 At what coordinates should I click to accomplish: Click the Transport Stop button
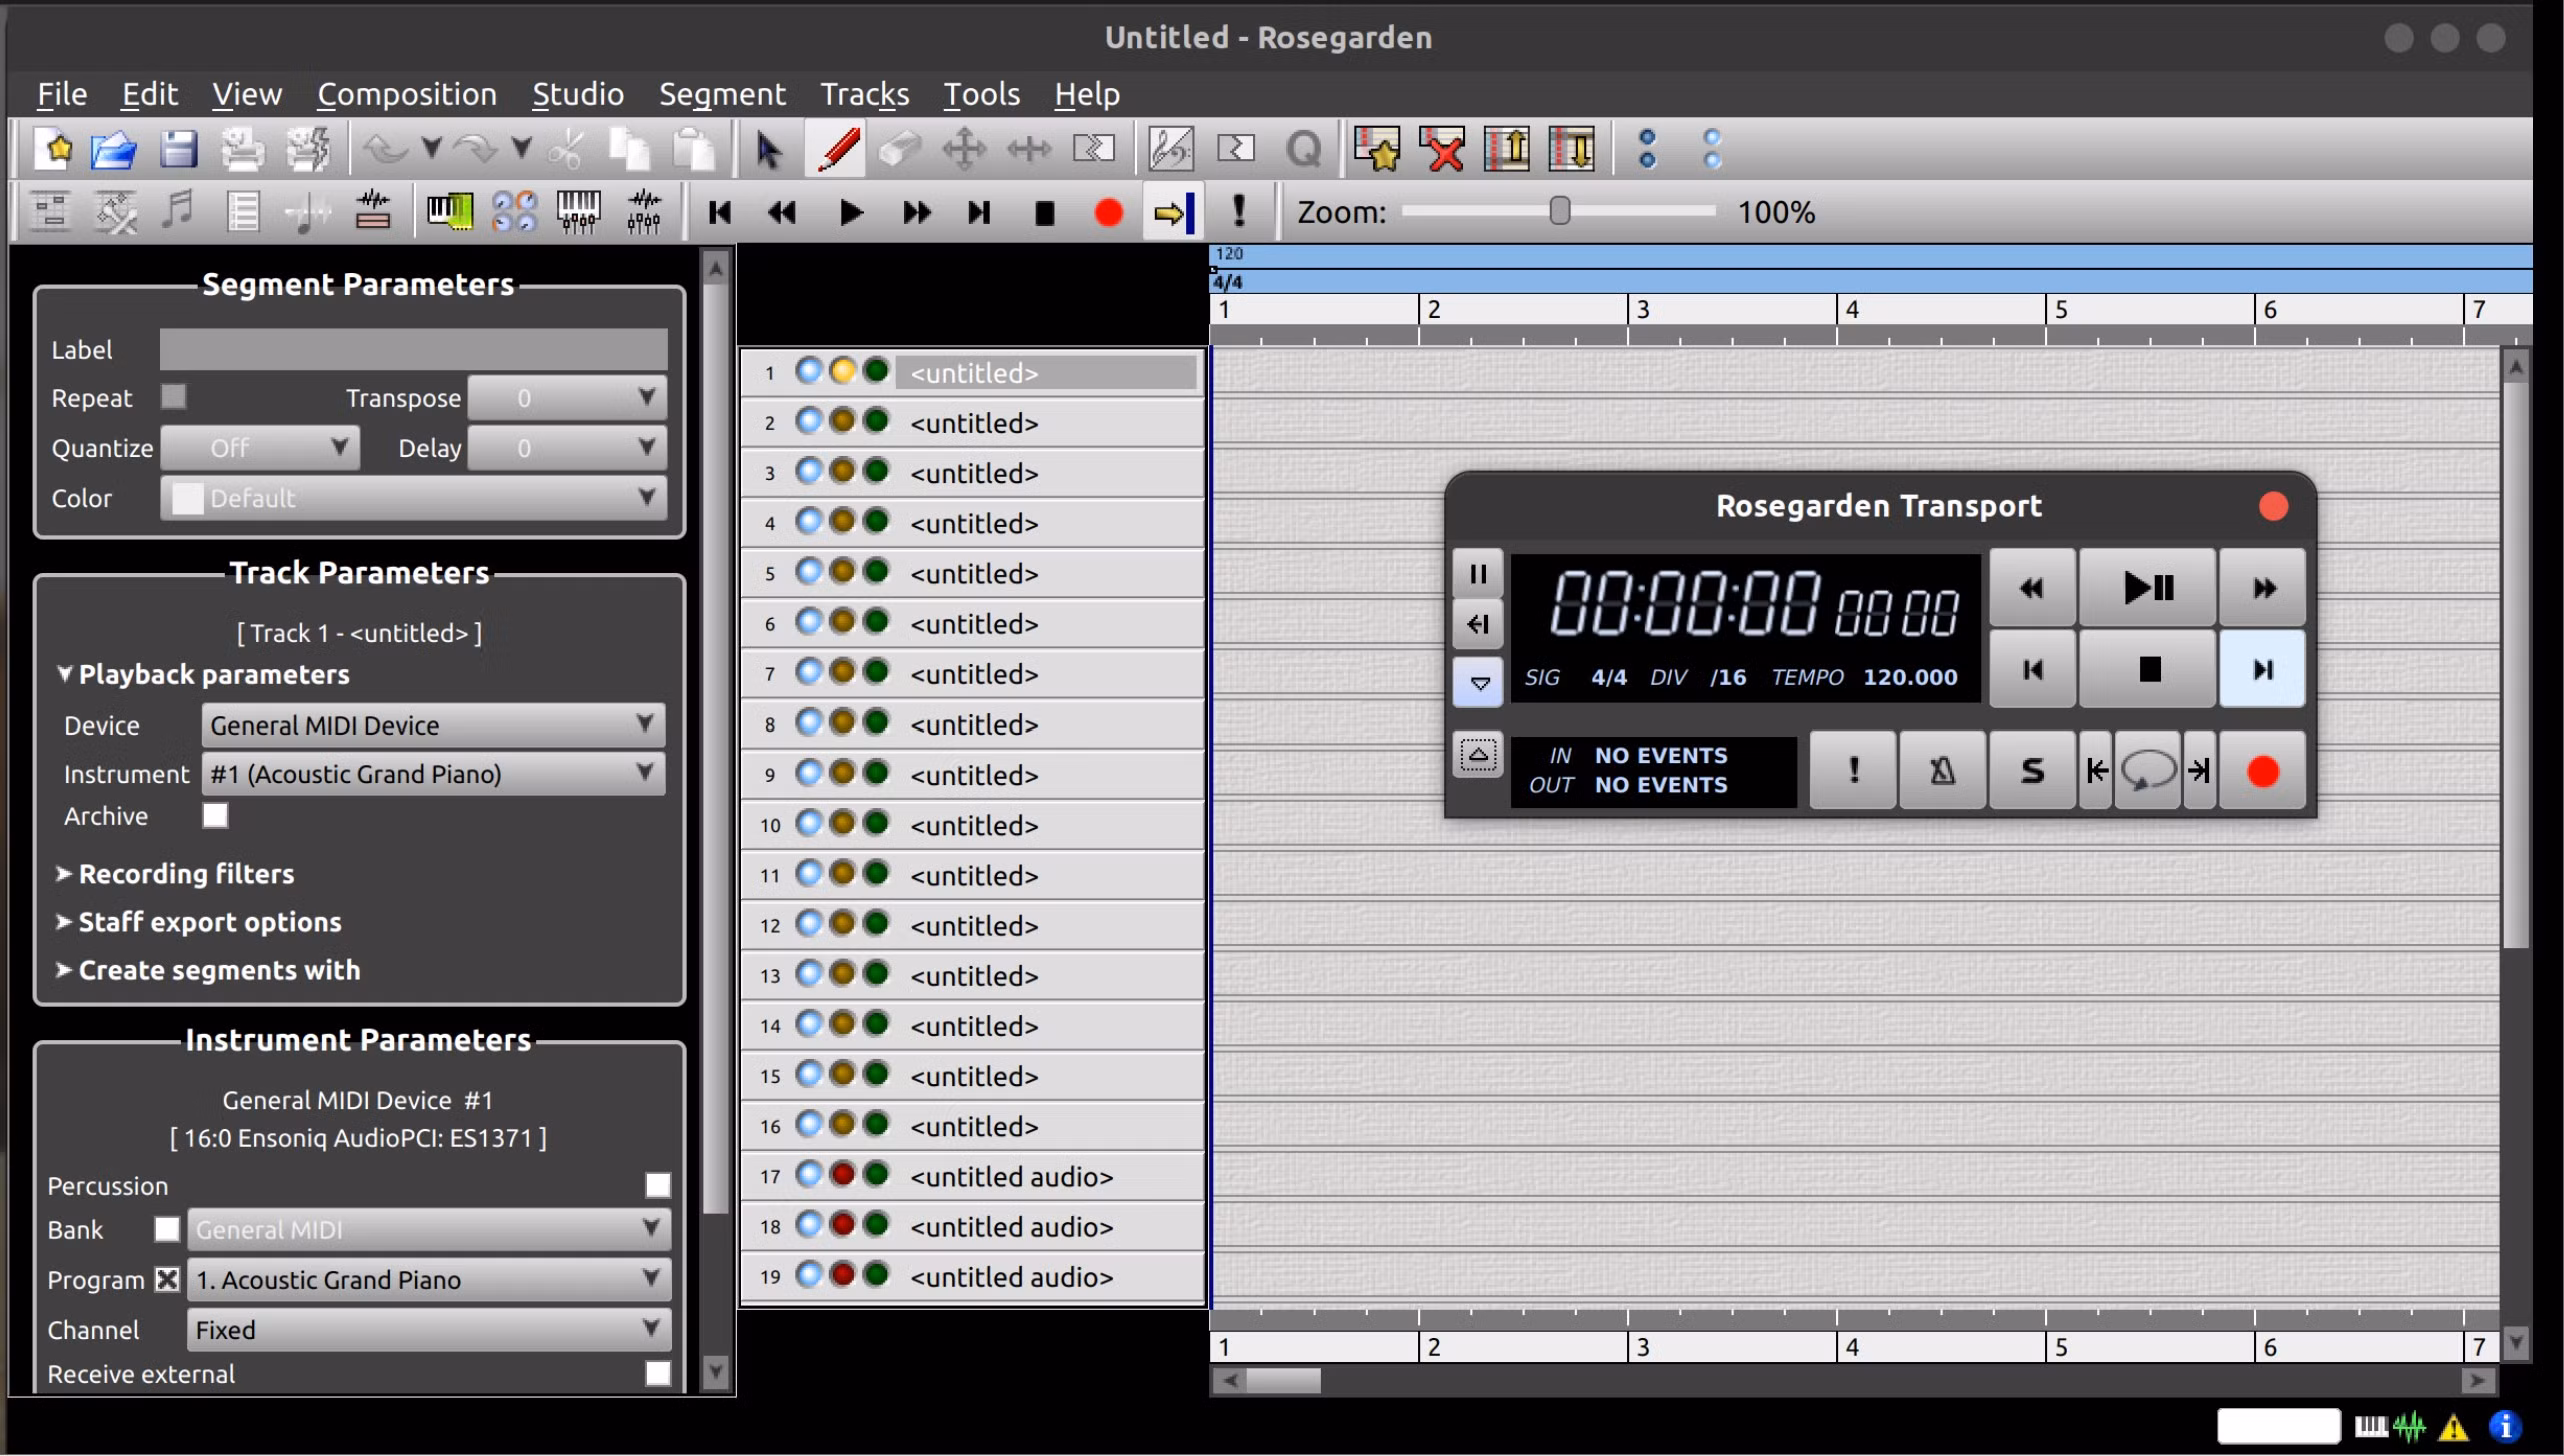[2148, 669]
